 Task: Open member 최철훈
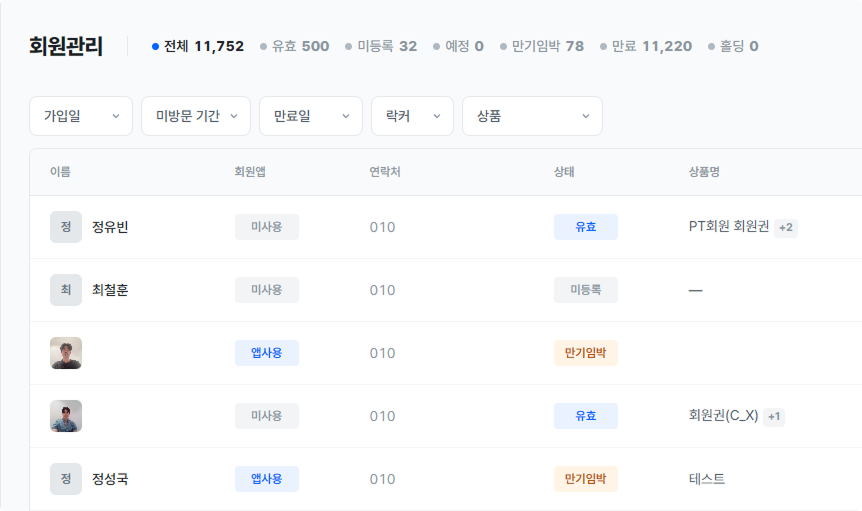click(x=110, y=290)
